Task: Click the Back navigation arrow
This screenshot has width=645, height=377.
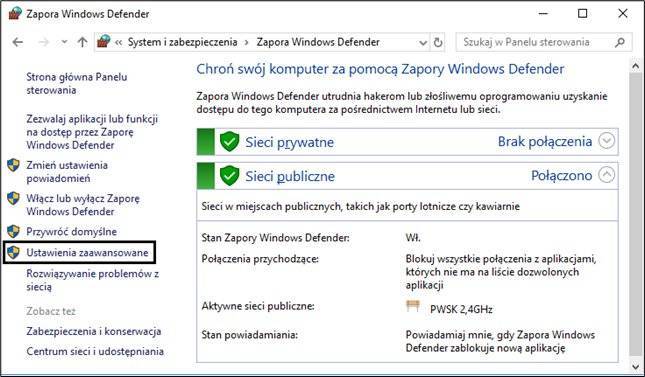Action: click(18, 42)
